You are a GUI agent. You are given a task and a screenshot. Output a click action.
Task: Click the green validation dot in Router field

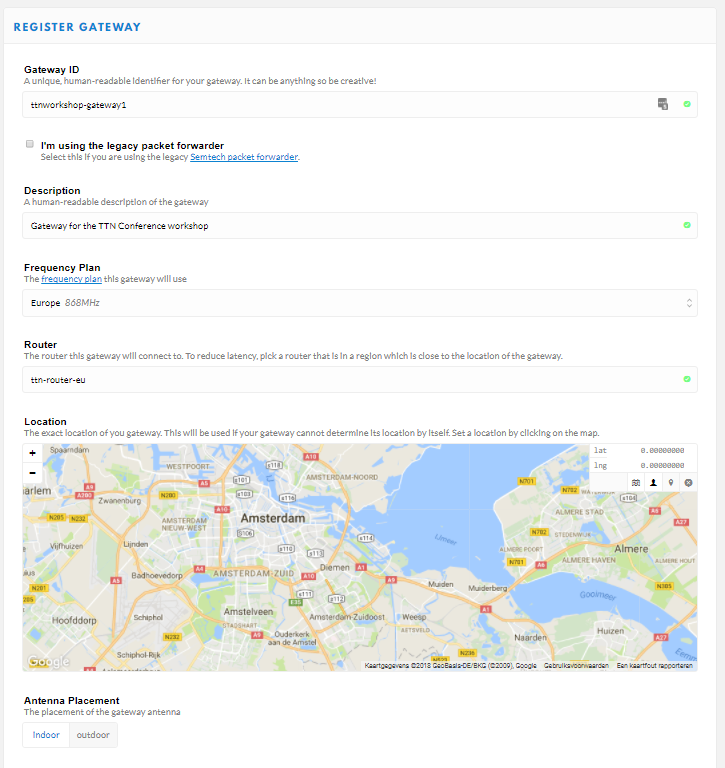coord(687,379)
